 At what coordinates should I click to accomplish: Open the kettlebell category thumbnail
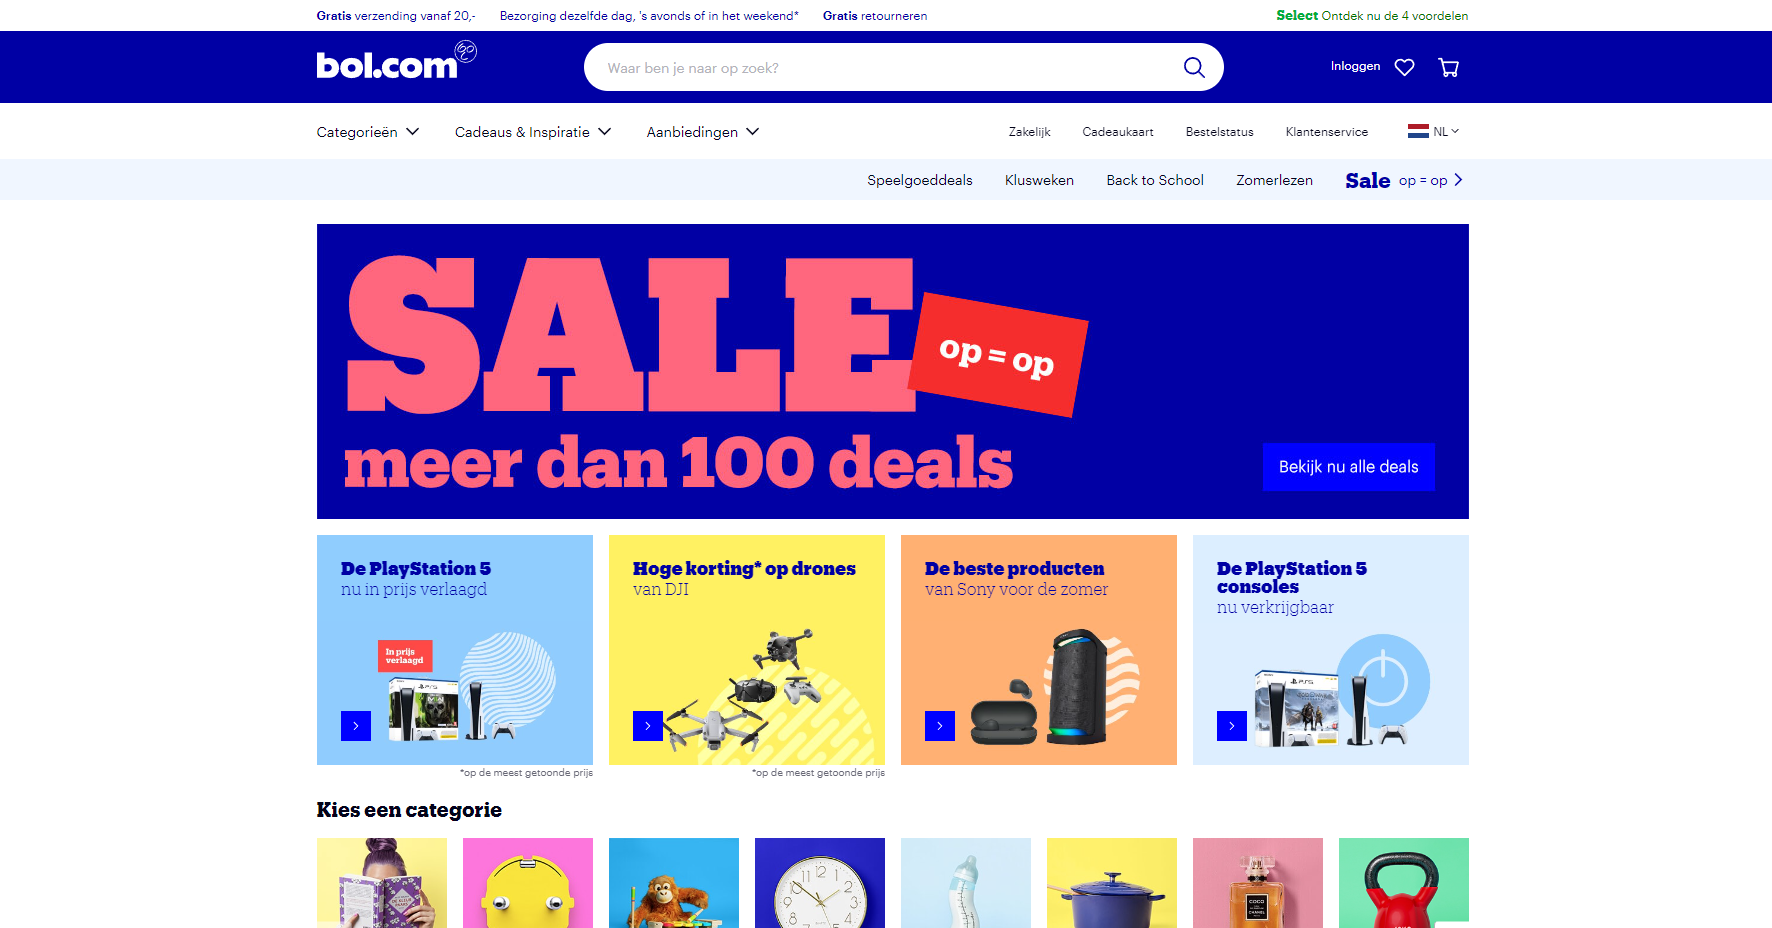(x=1404, y=883)
